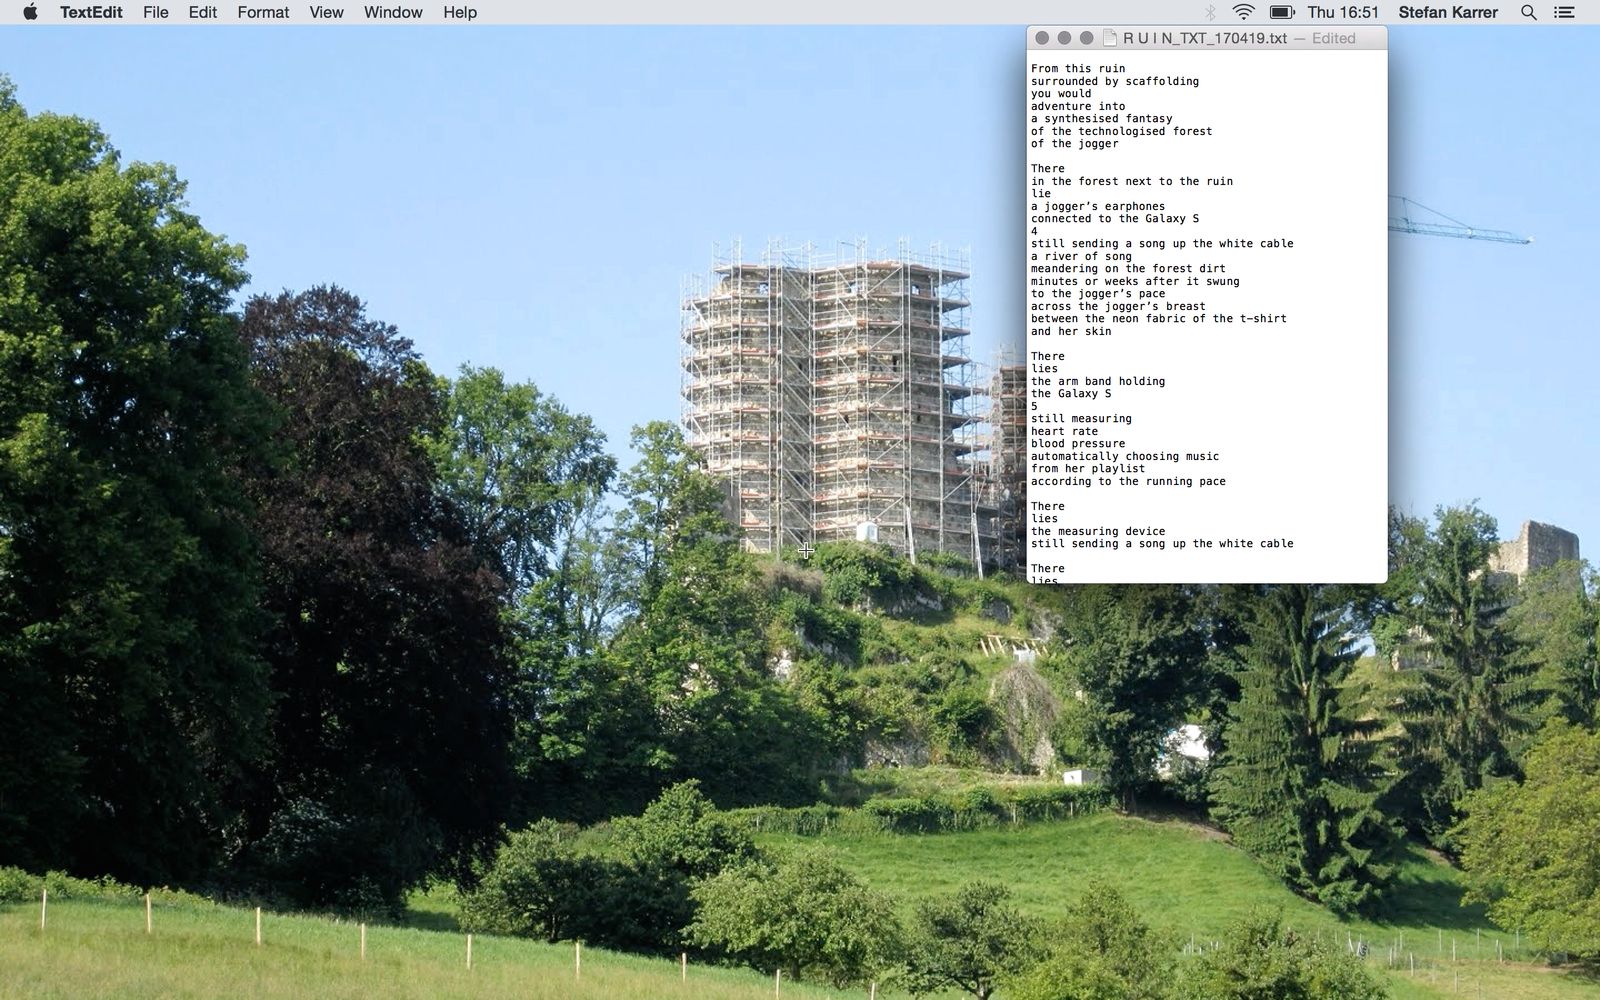Click the Thu 16:51 clock

[1342, 12]
